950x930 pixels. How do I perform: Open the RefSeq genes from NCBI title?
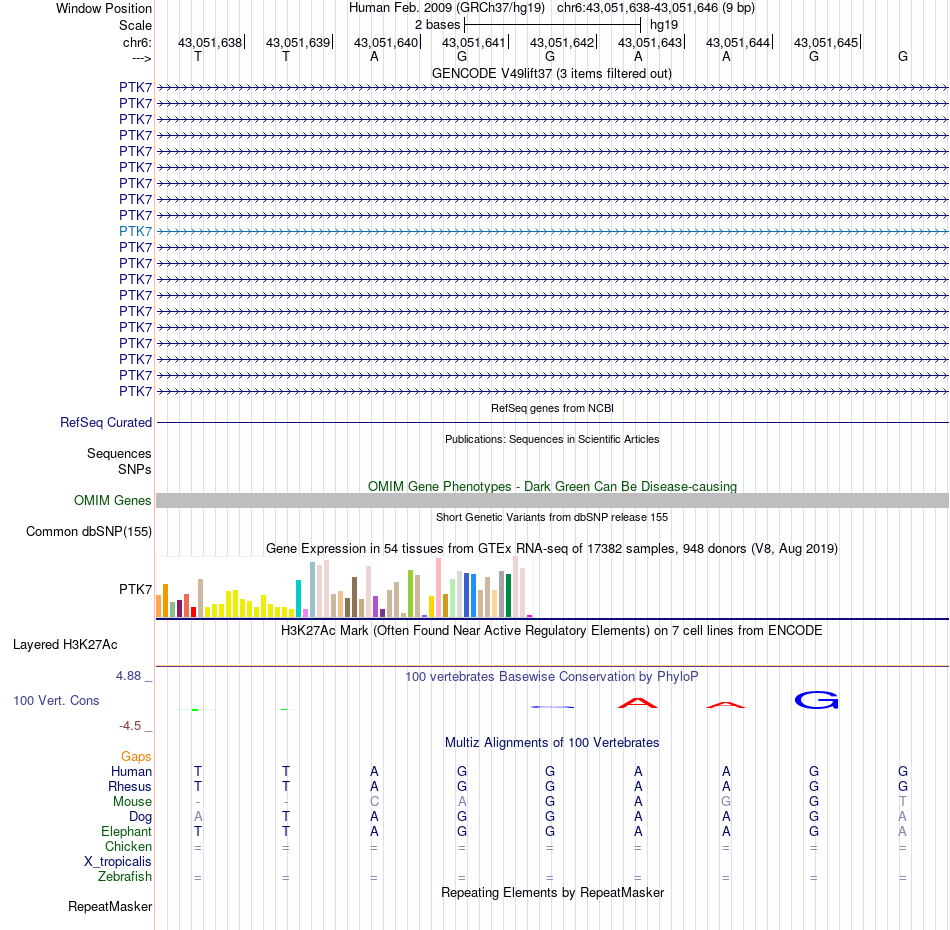click(552, 408)
